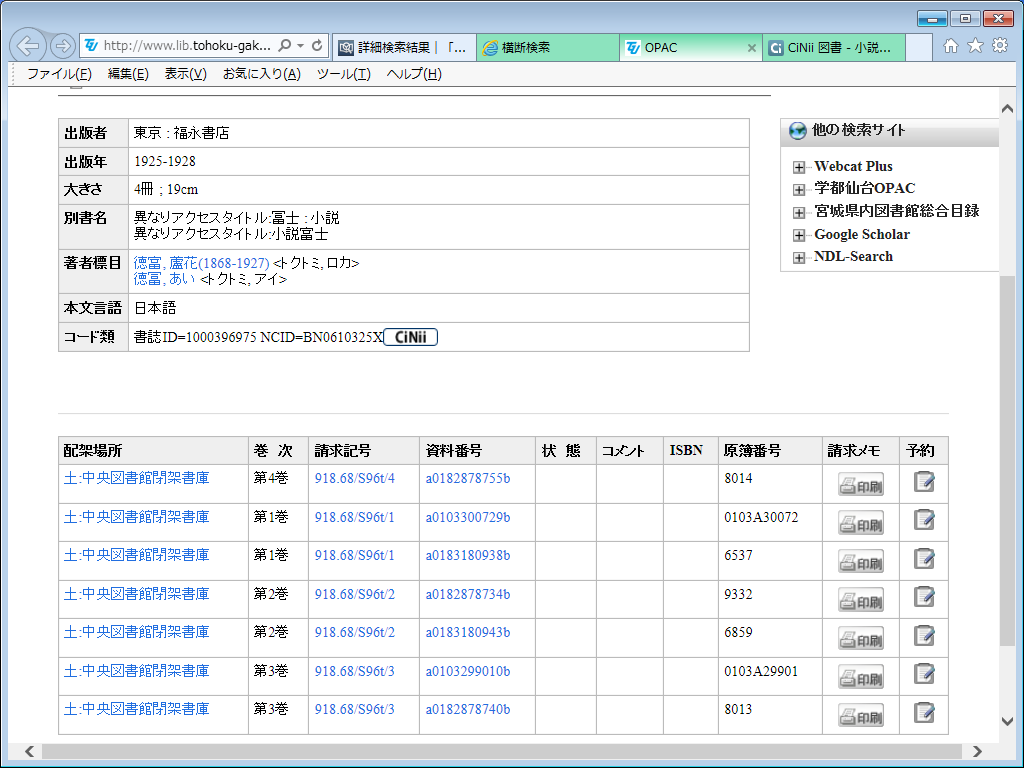The image size is (1024, 768).
Task: Click the Webcat Plus label
Action: (x=853, y=166)
